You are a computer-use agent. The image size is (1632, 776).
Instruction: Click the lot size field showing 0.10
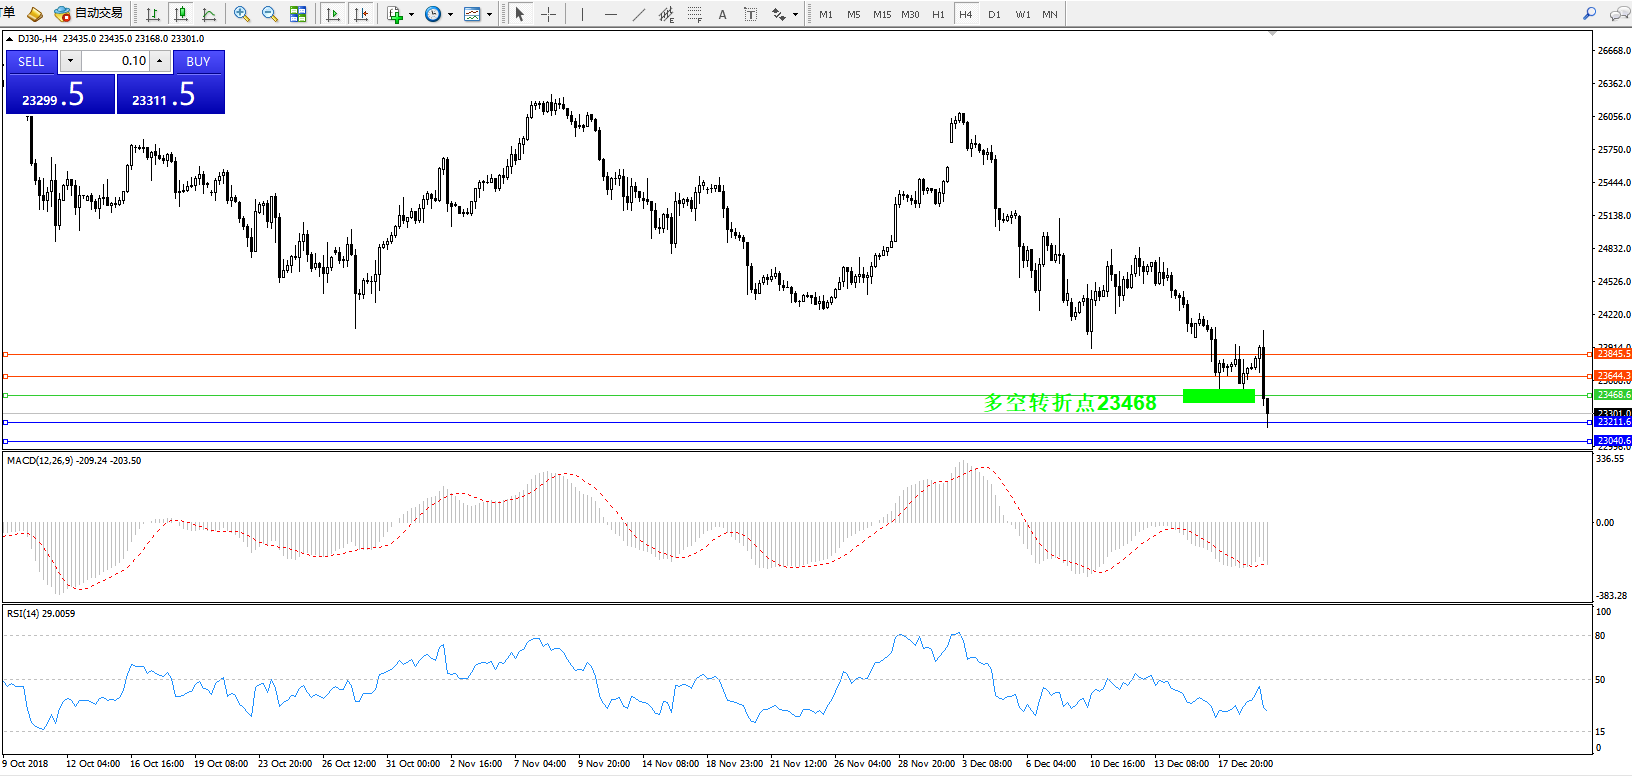[x=115, y=61]
